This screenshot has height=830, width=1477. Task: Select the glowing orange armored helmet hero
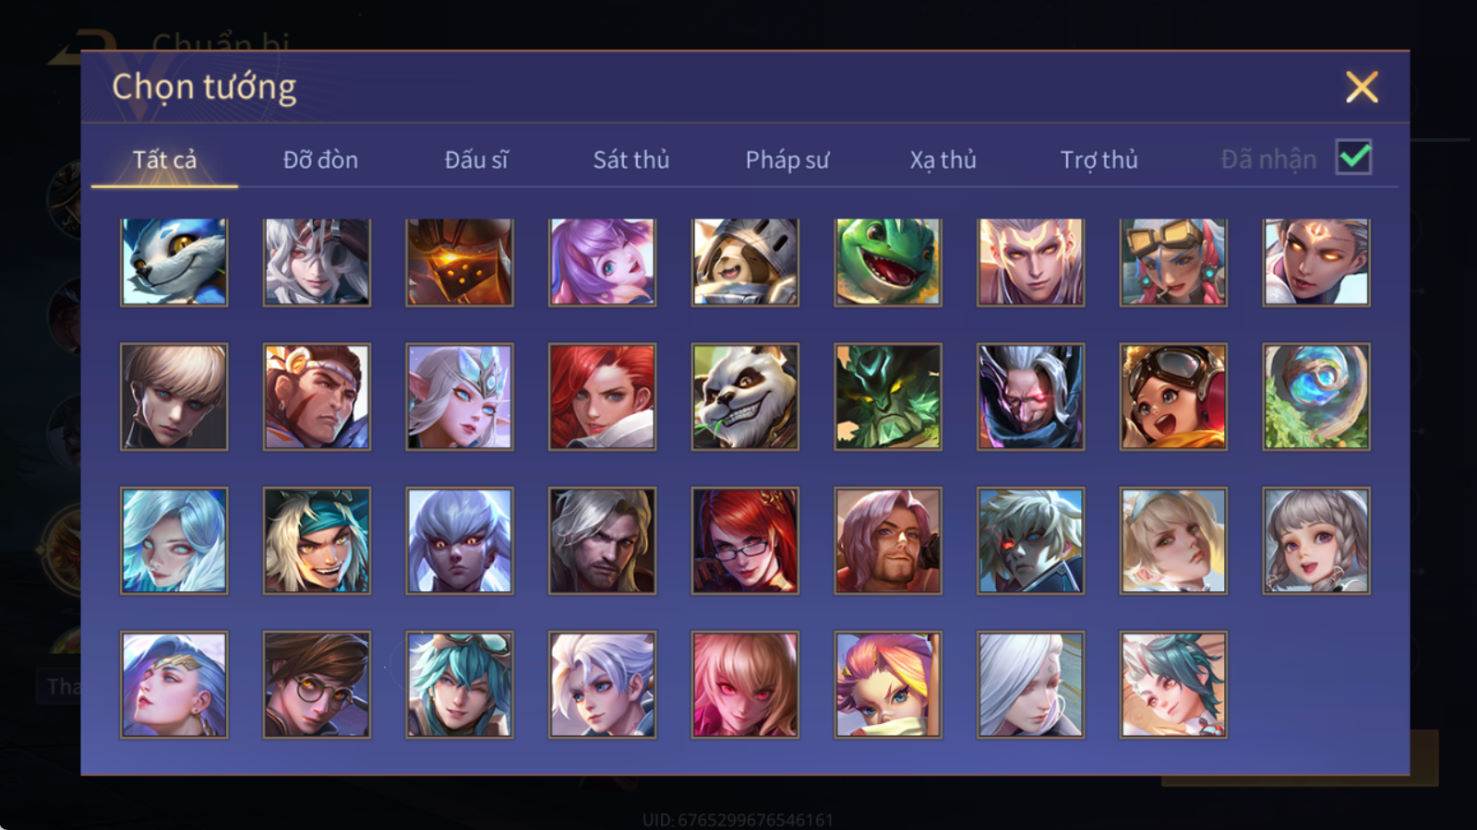459,262
